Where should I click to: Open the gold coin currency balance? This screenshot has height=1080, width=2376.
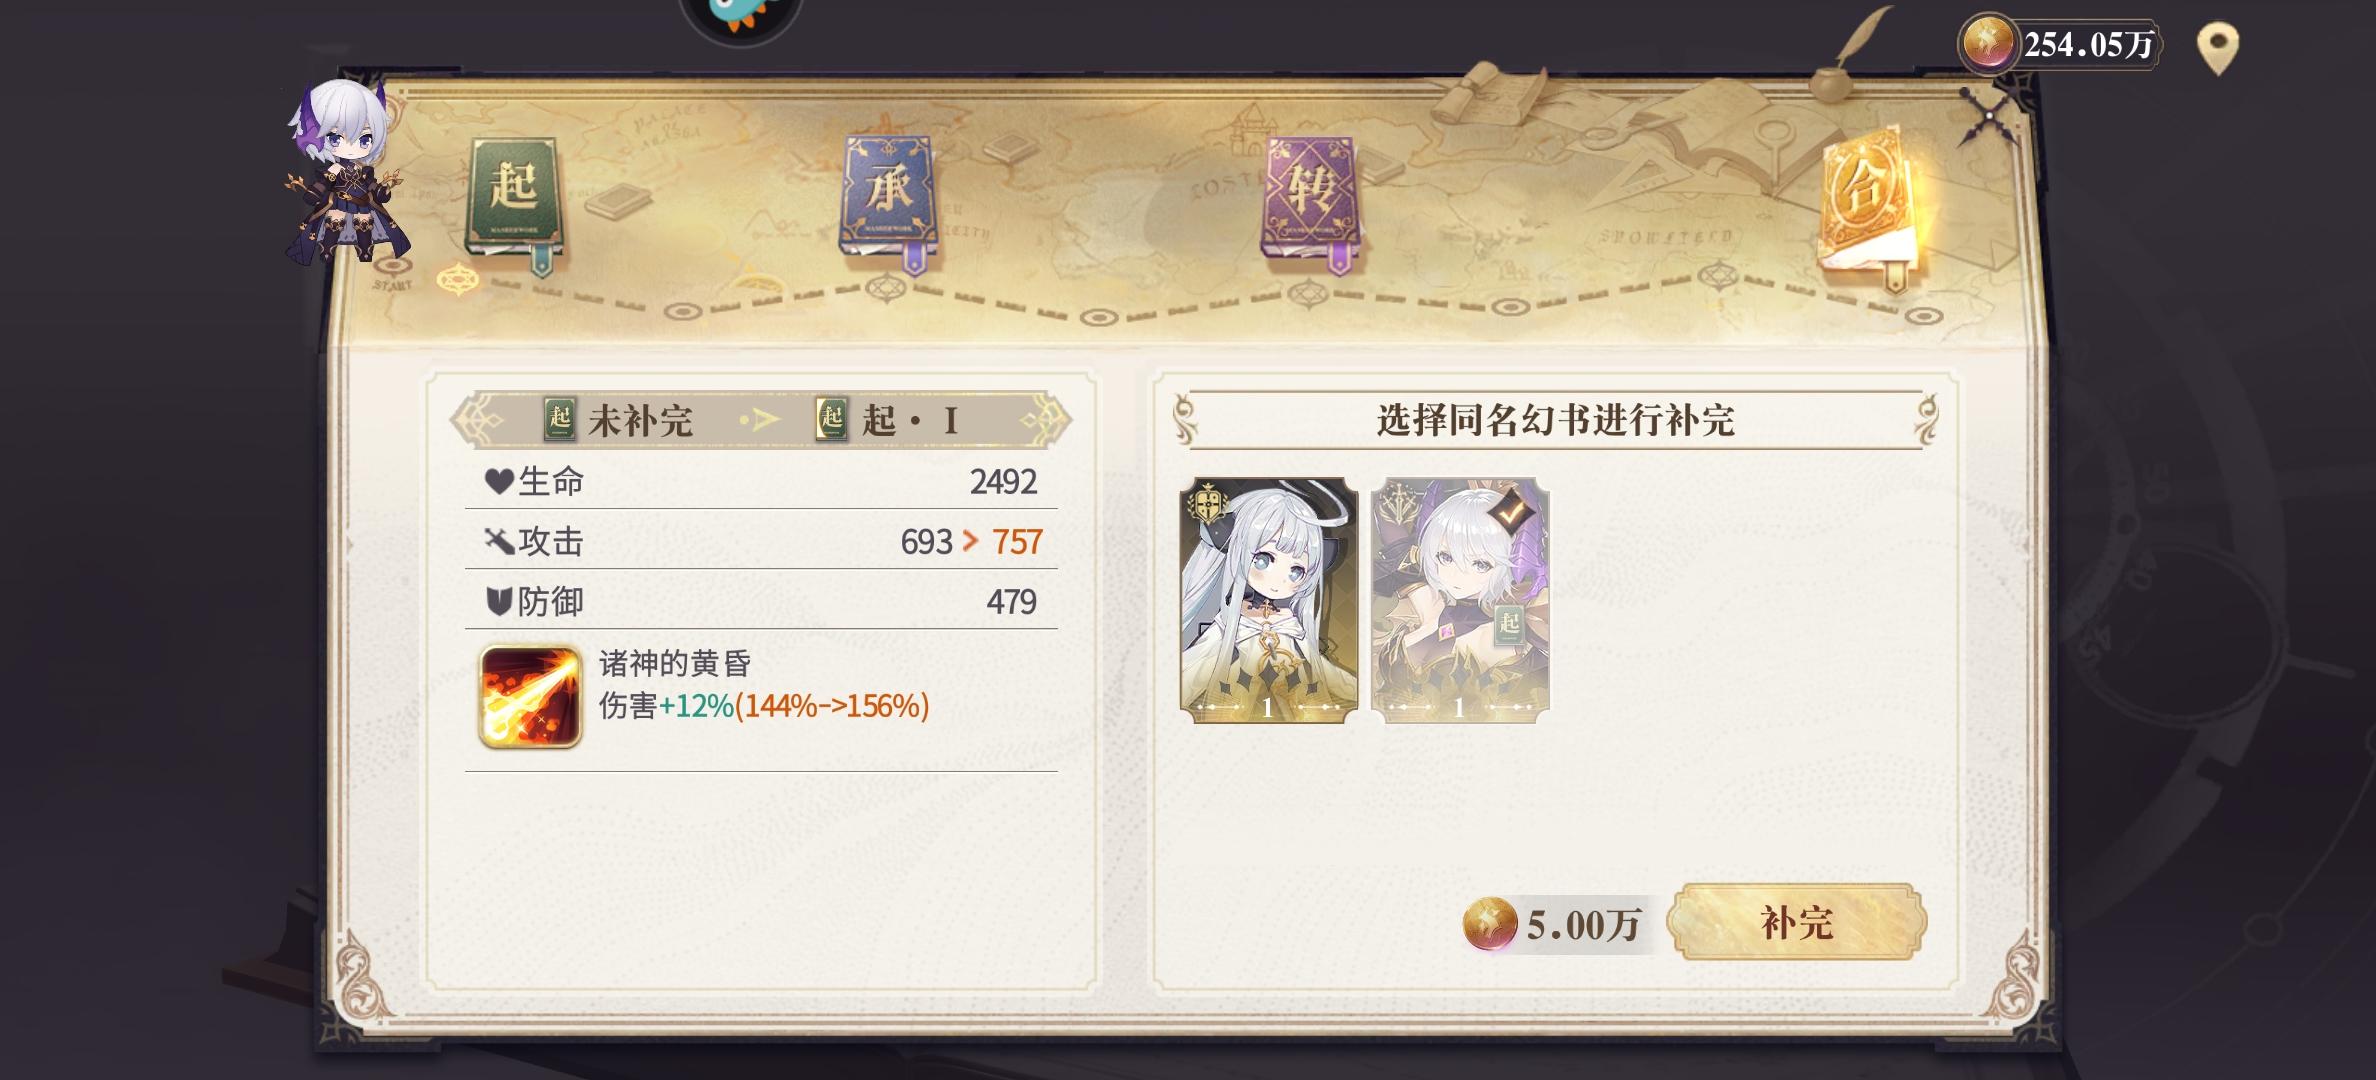point(2060,45)
